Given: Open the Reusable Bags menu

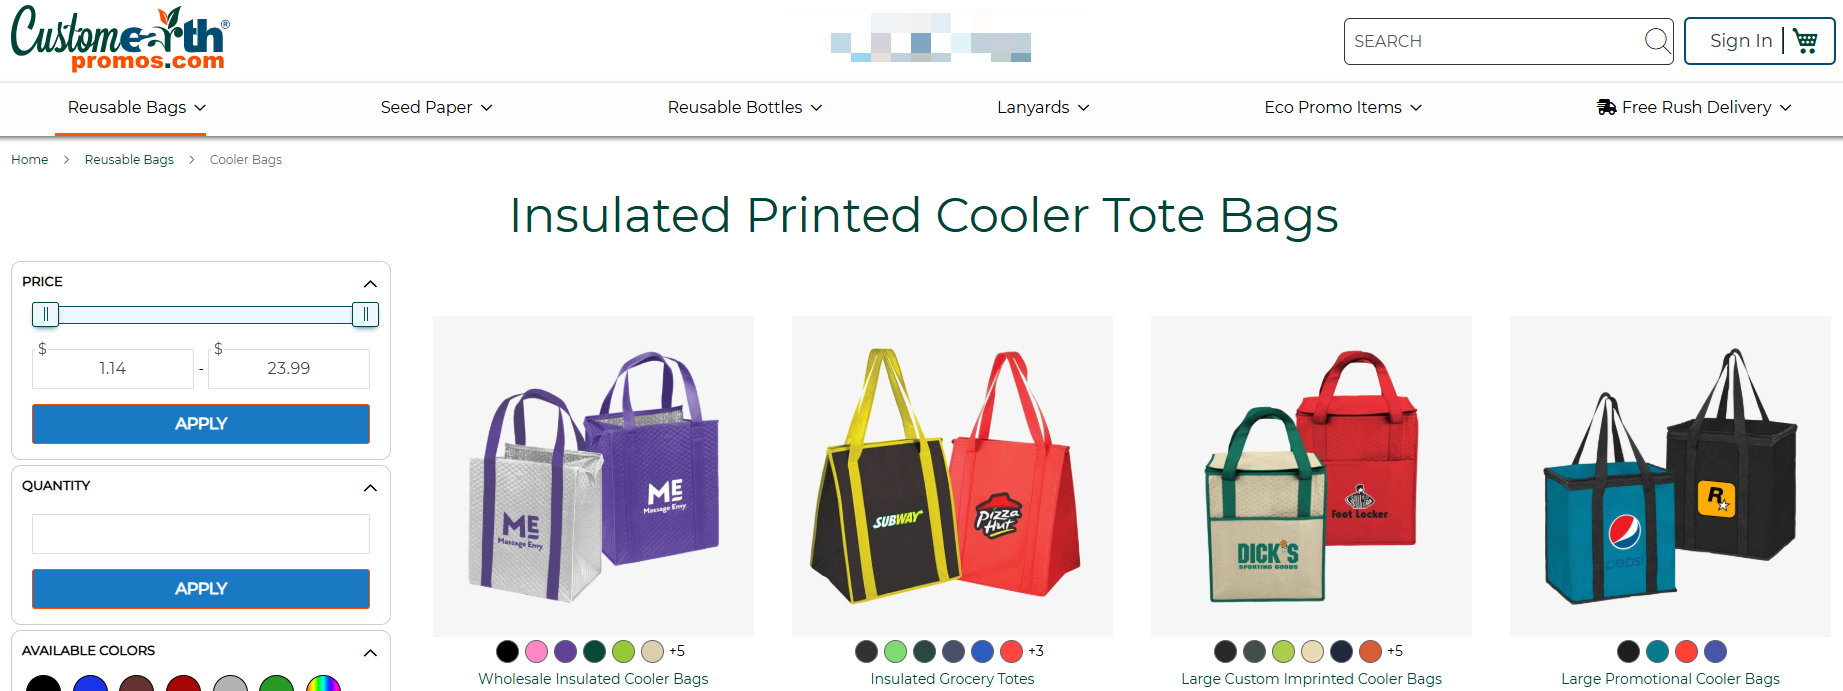Looking at the screenshot, I should [x=137, y=107].
